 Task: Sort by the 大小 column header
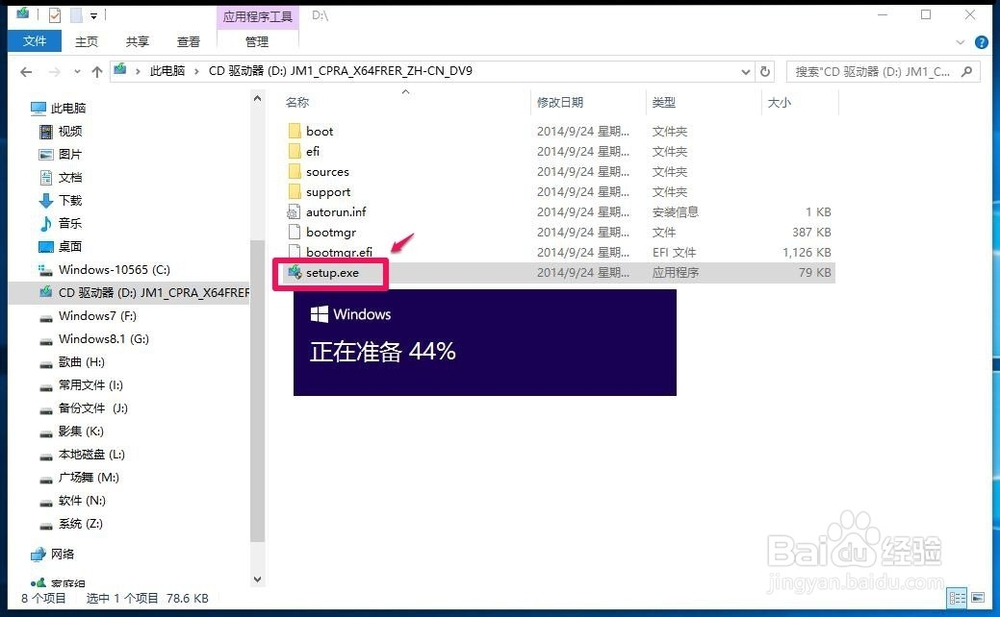779,102
